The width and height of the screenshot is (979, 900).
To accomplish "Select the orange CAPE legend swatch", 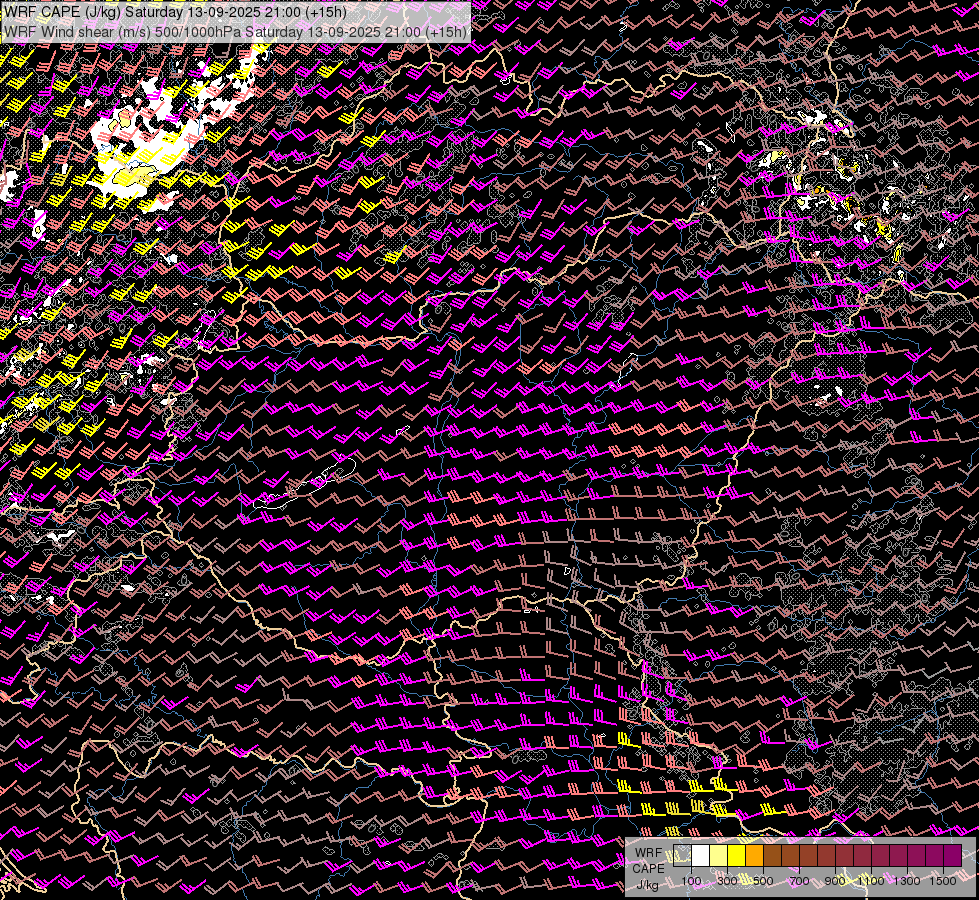I will tap(754, 855).
